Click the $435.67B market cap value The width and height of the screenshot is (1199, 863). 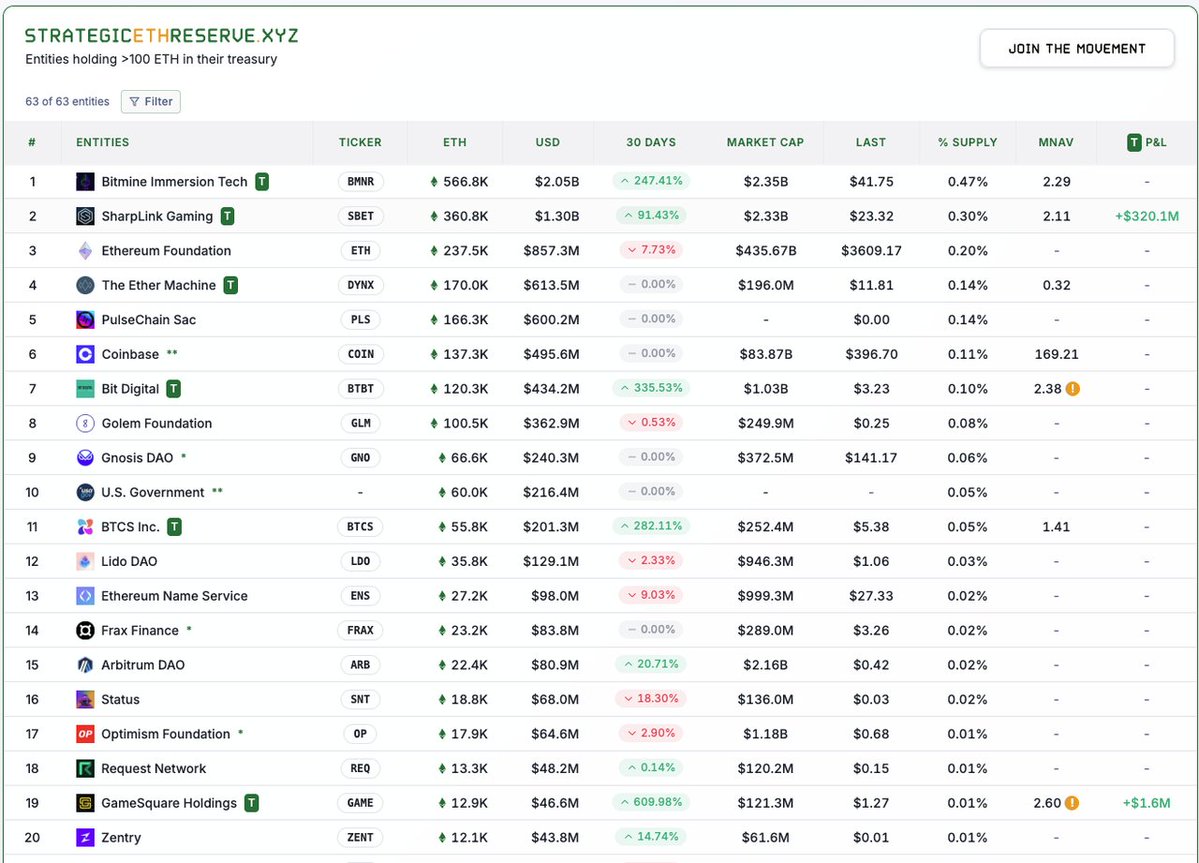tap(765, 251)
